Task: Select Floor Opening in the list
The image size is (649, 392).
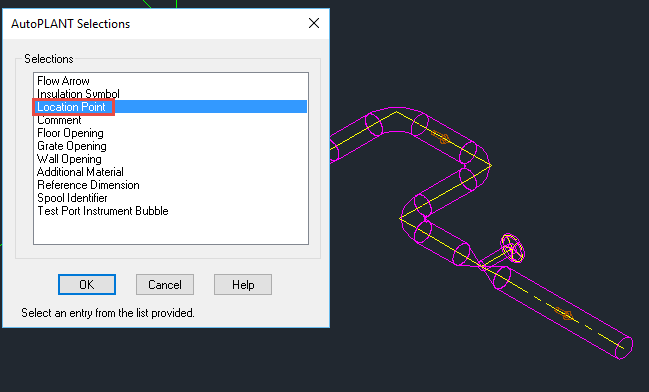Action: [70, 133]
